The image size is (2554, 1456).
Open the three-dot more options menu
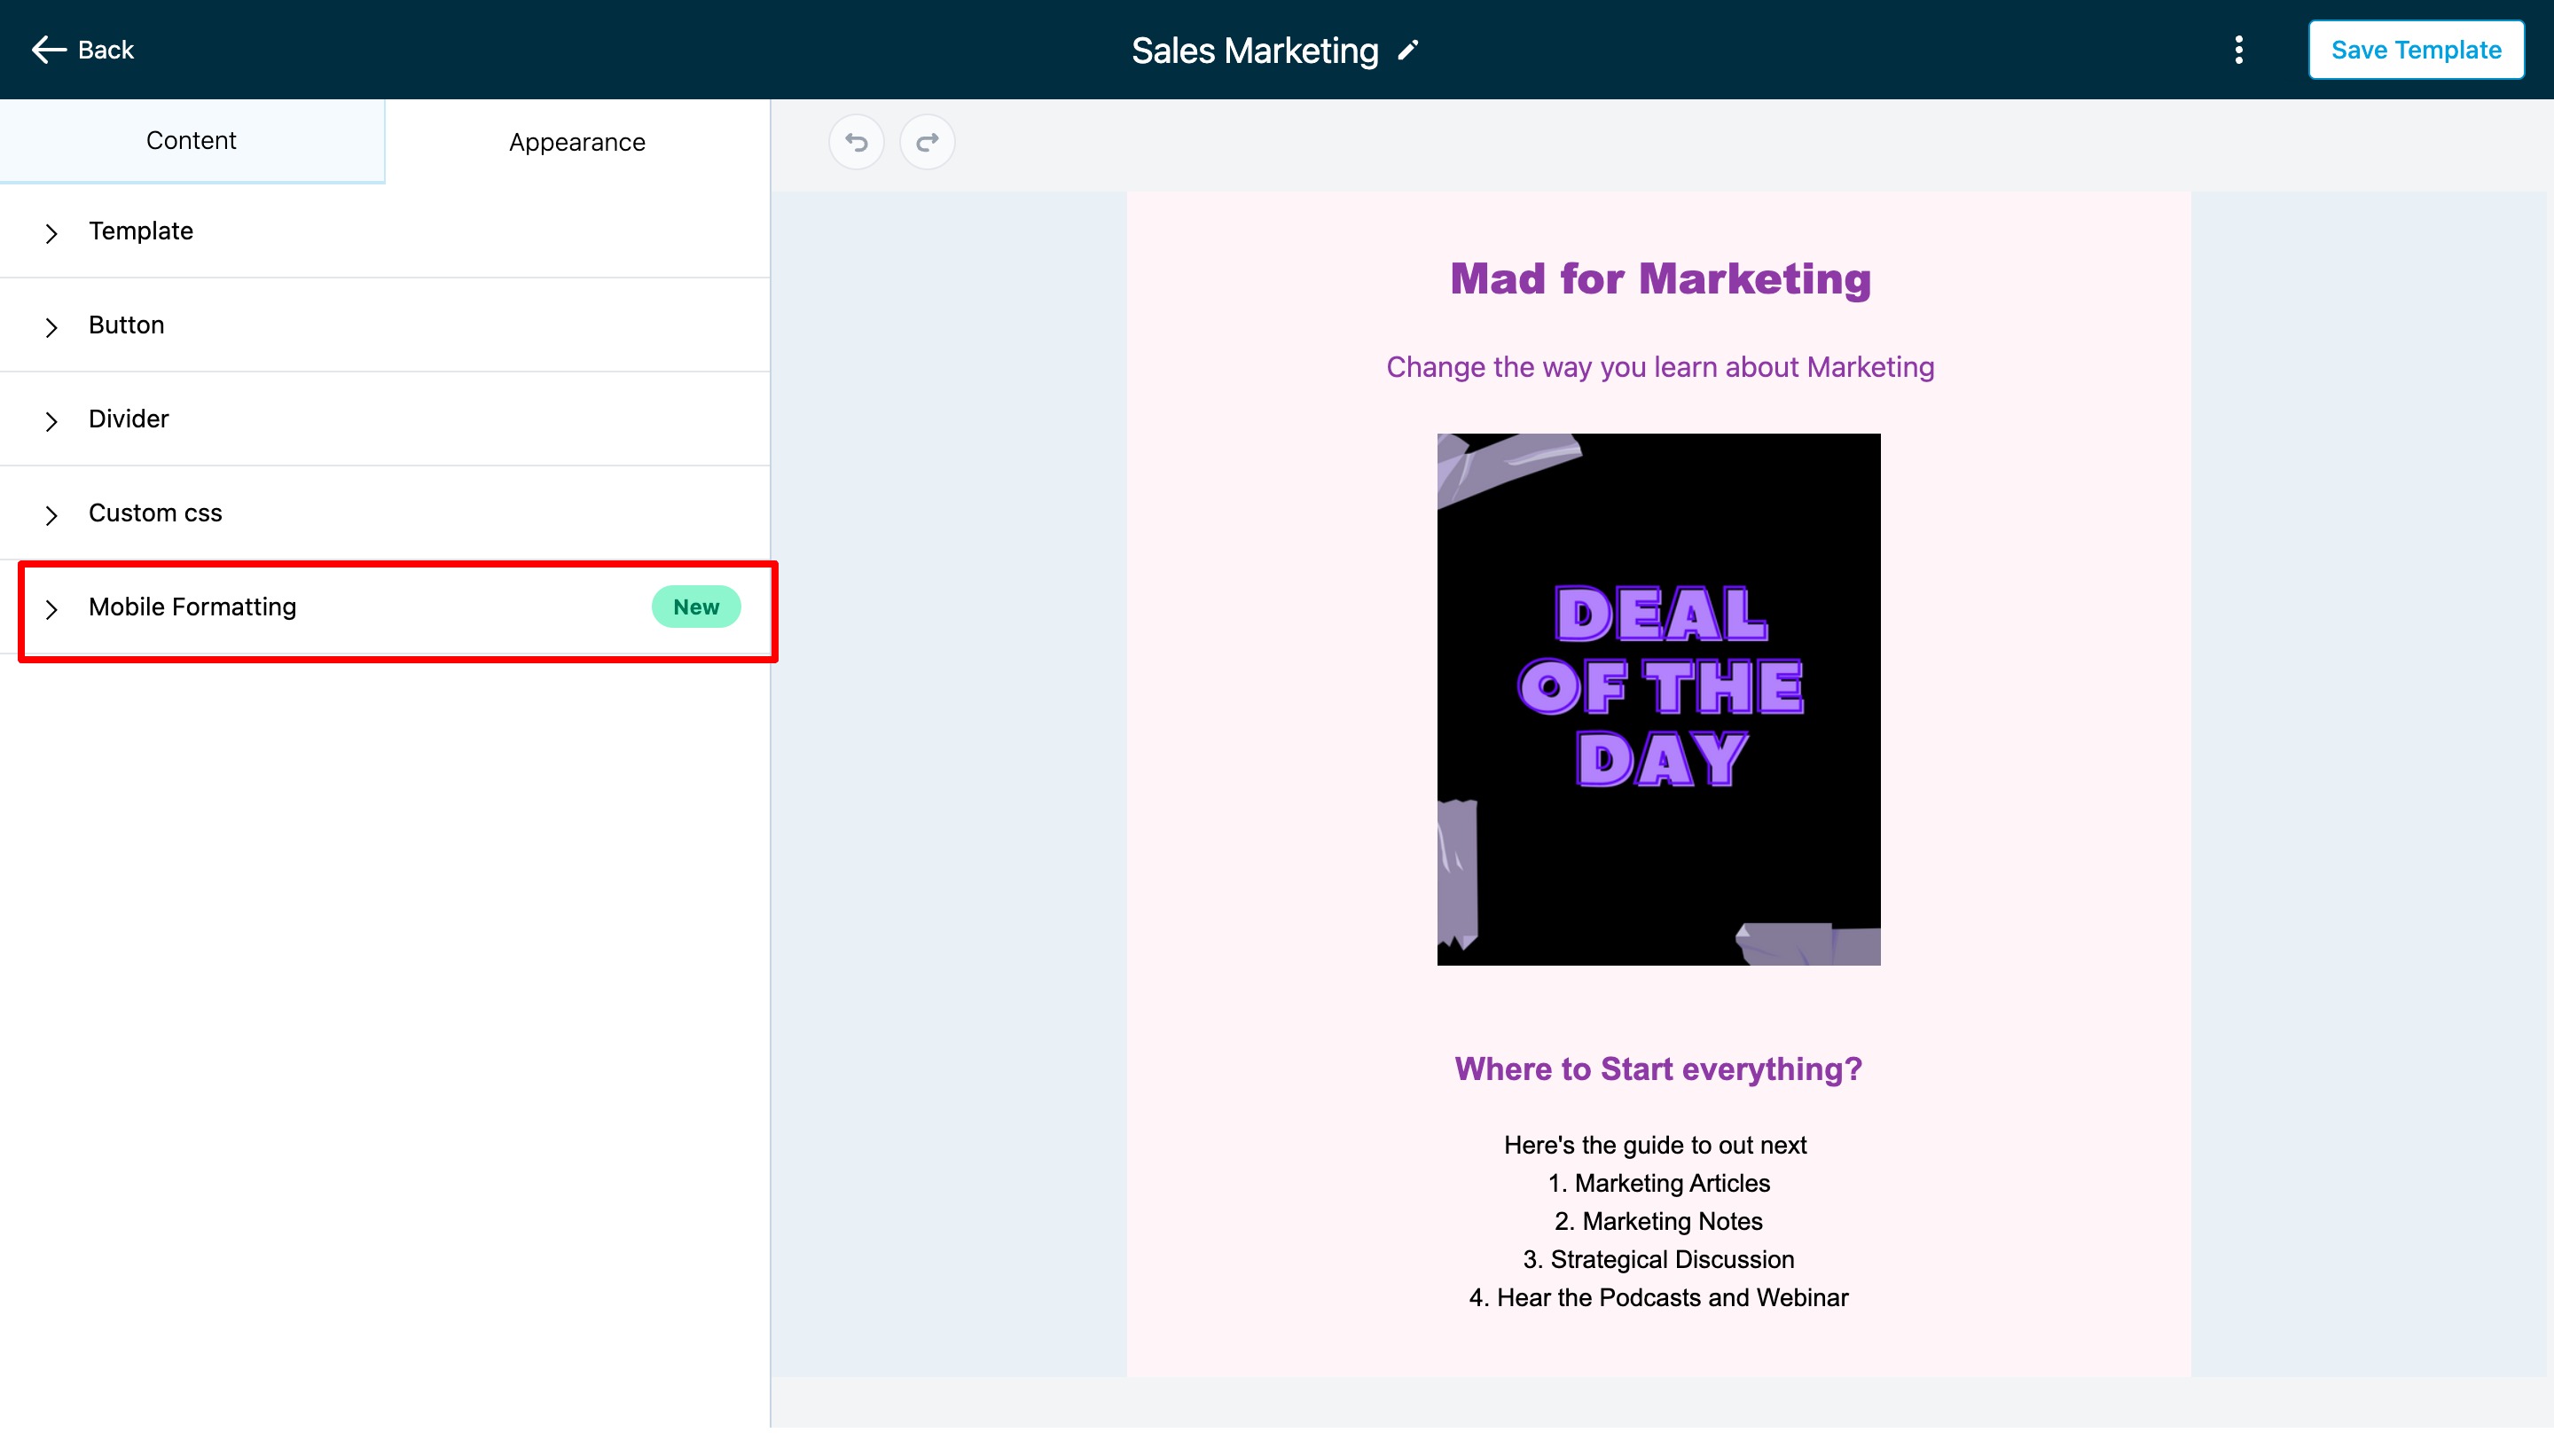[x=2239, y=50]
